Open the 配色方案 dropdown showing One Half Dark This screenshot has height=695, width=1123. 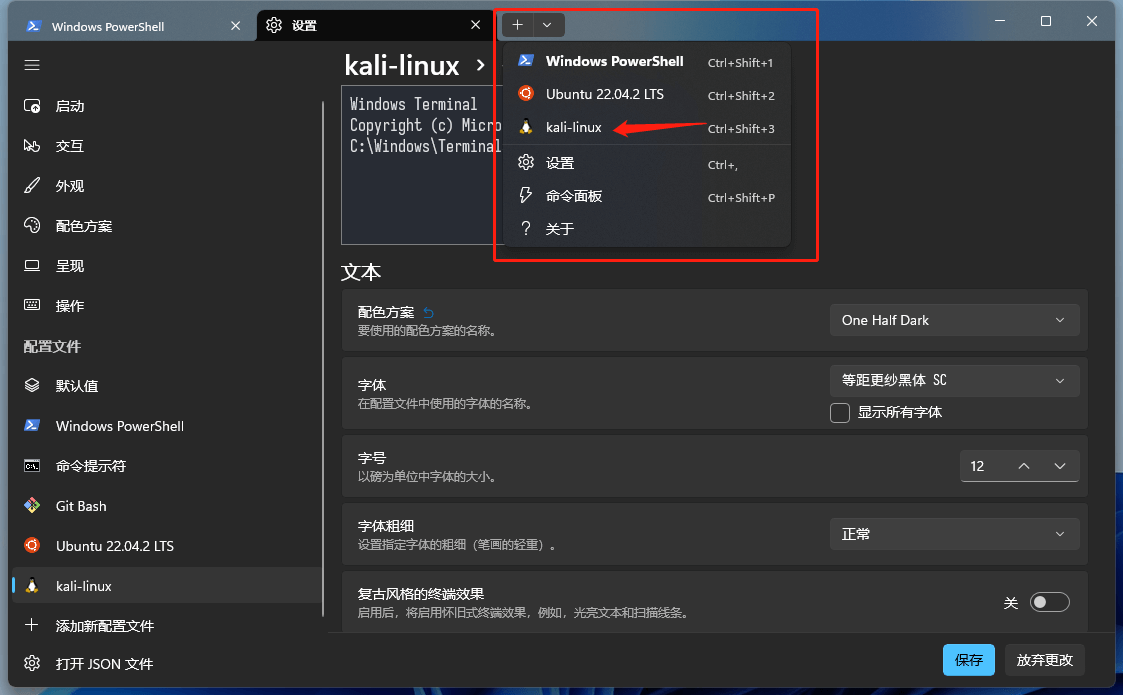coord(953,319)
